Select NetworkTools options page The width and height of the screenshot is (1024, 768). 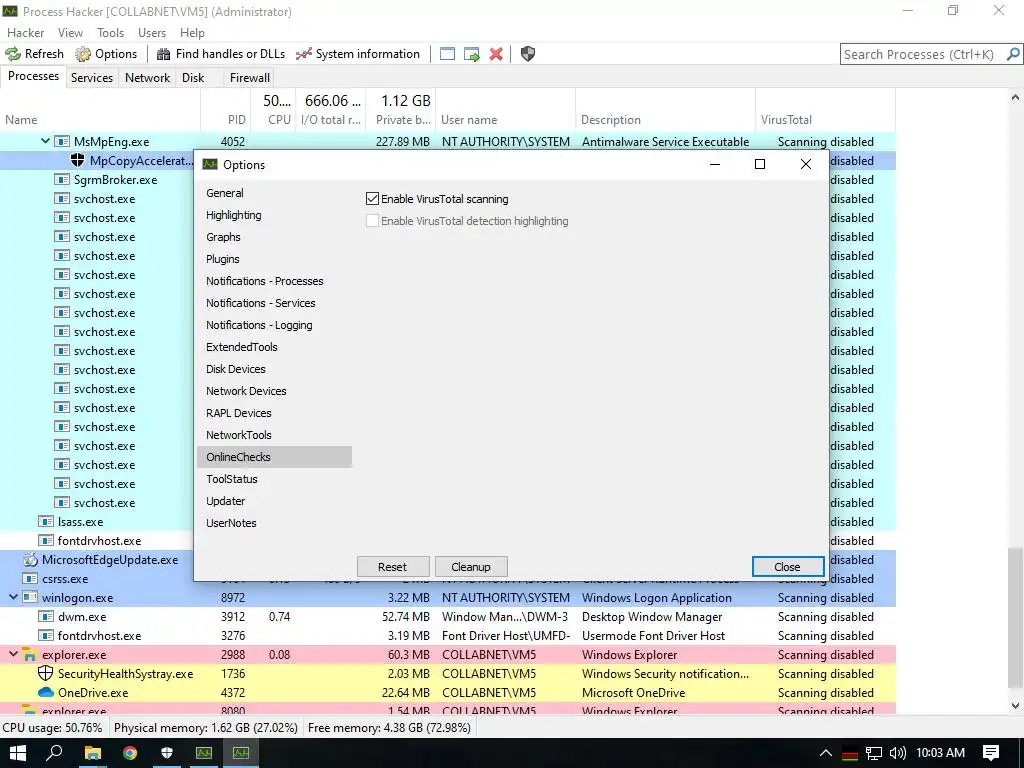(x=239, y=435)
